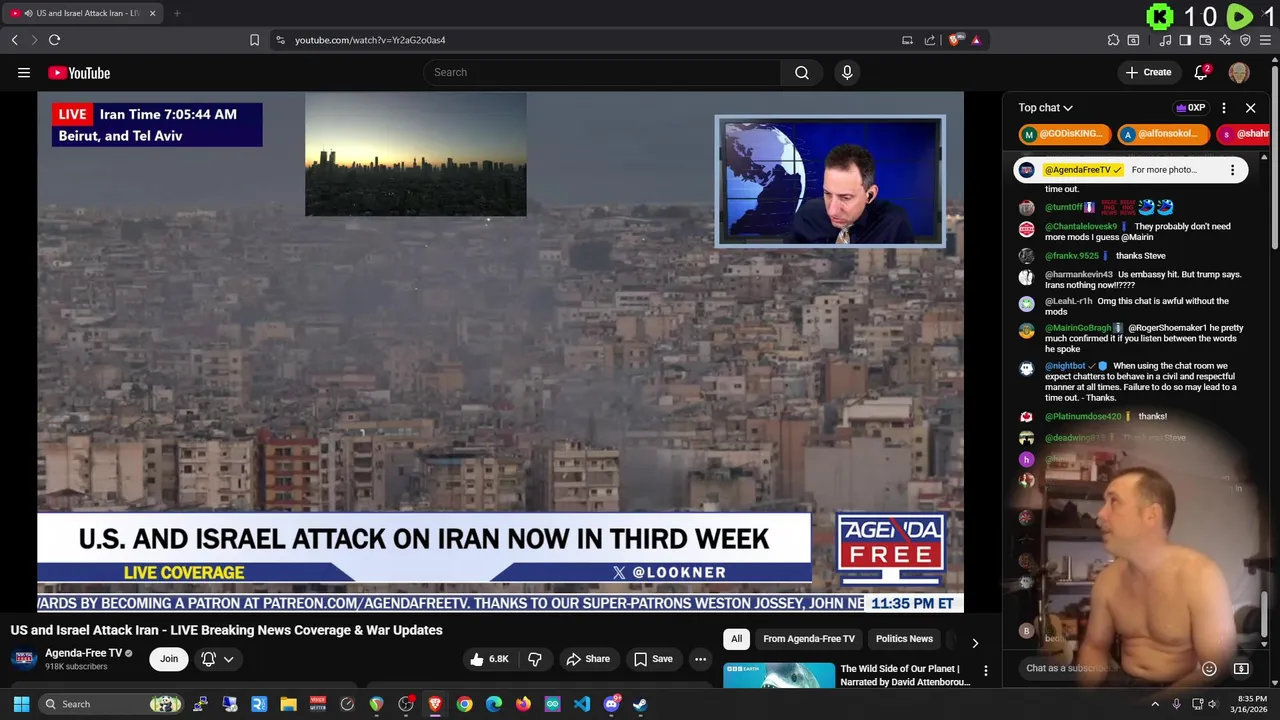Go to the YouTube home logo
The image size is (1280, 720).
click(x=79, y=72)
